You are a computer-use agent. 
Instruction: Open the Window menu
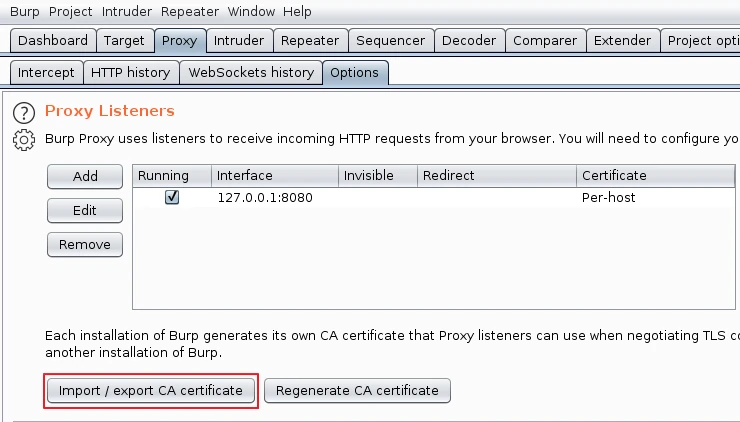tap(251, 11)
